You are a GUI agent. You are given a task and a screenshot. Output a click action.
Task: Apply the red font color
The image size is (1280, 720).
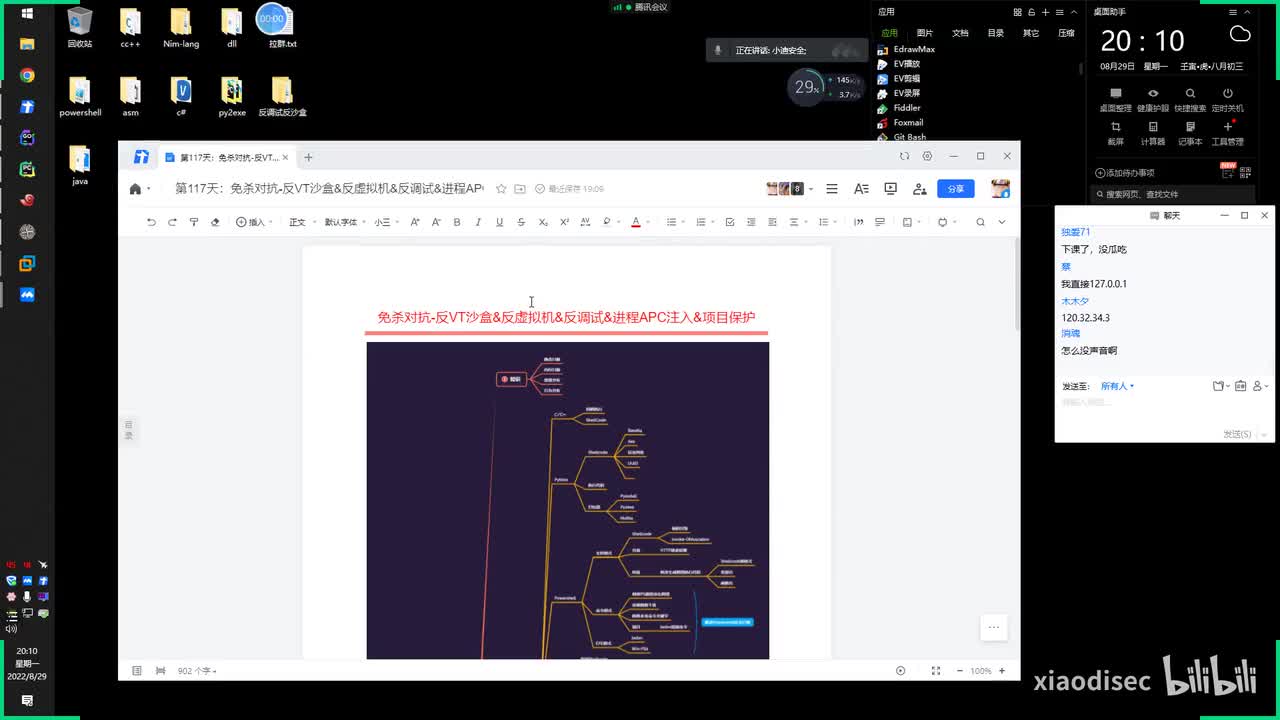pos(636,222)
